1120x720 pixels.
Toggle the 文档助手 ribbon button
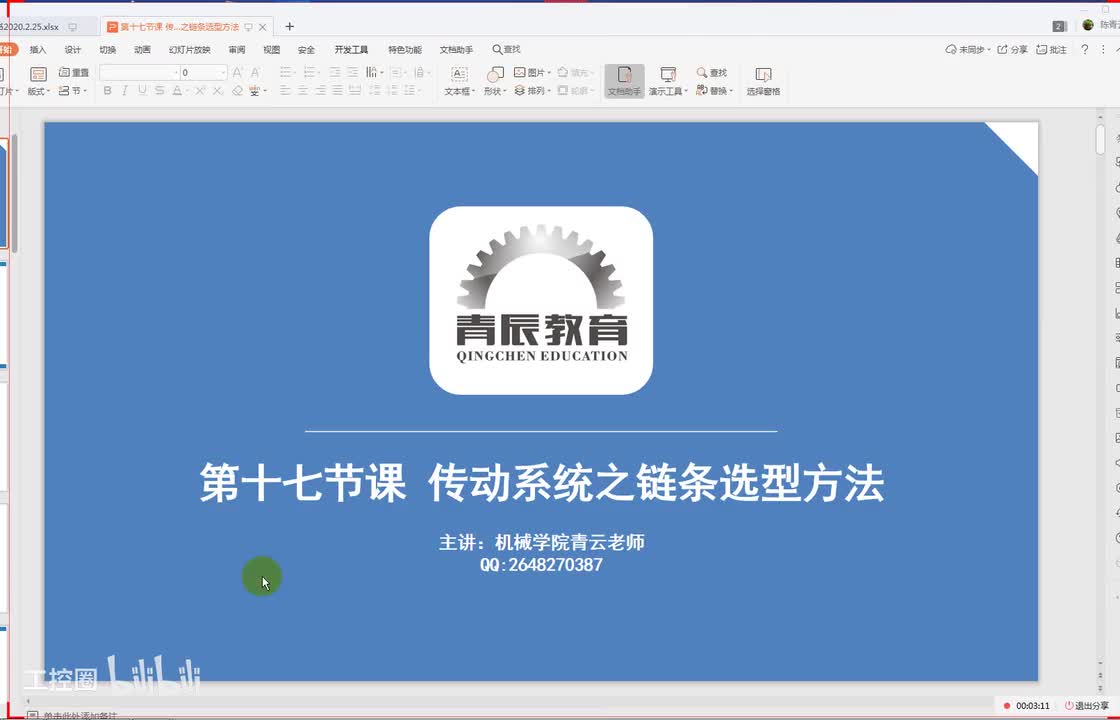pos(624,81)
